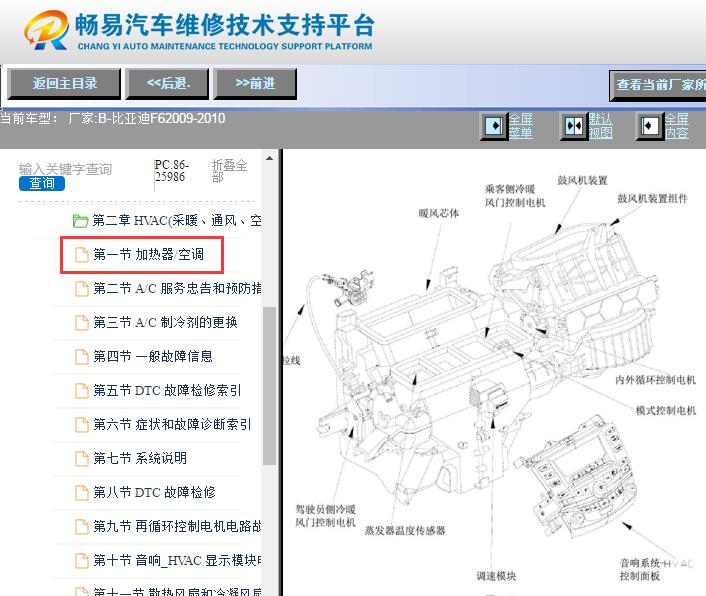Image resolution: width=706 pixels, height=596 pixels.
Task: Open 第十节 音响_HVAC 显示模块
Action: tap(177, 560)
